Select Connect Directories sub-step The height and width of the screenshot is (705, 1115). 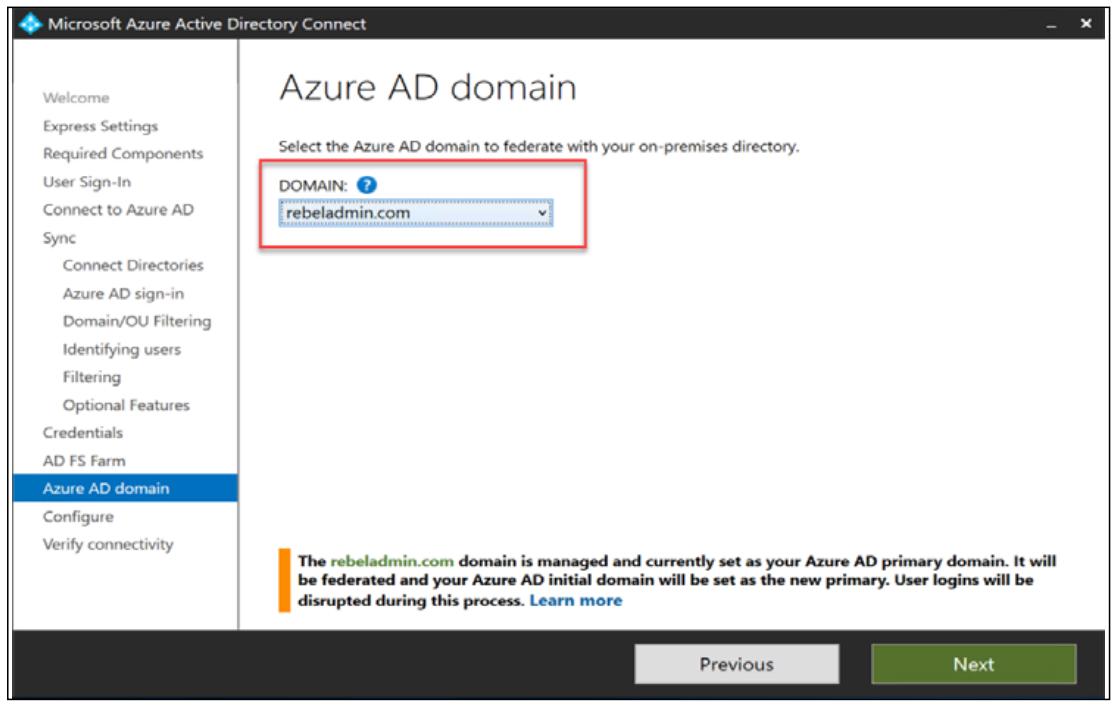click(x=133, y=265)
